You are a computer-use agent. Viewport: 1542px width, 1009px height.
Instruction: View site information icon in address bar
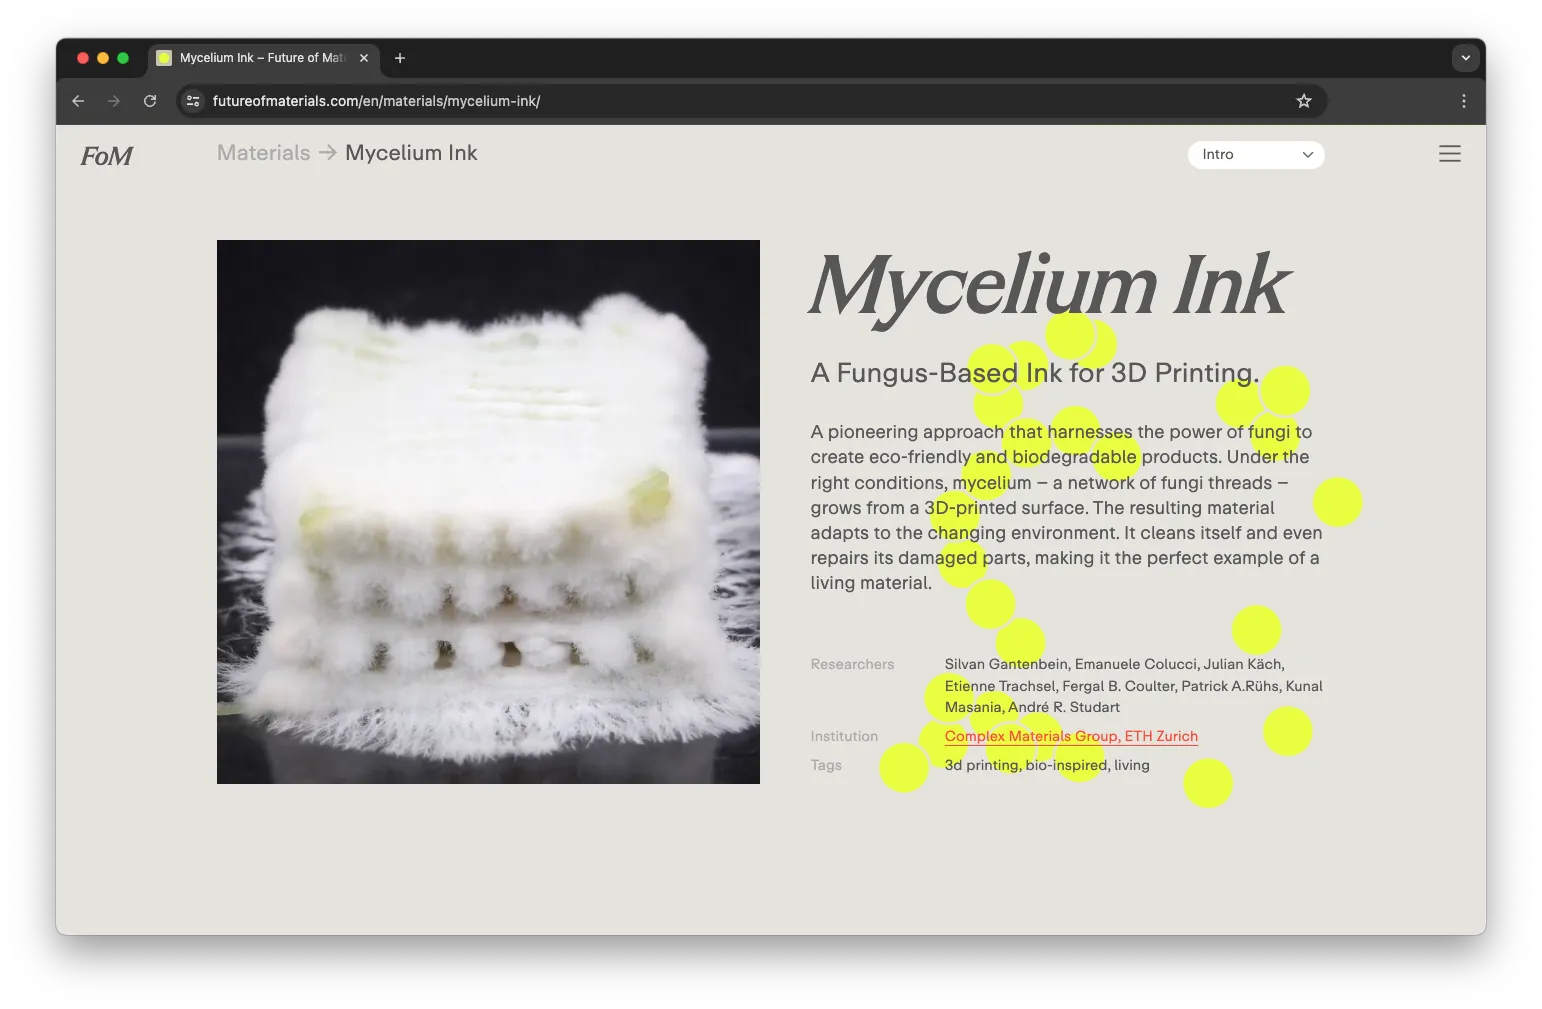tap(193, 101)
